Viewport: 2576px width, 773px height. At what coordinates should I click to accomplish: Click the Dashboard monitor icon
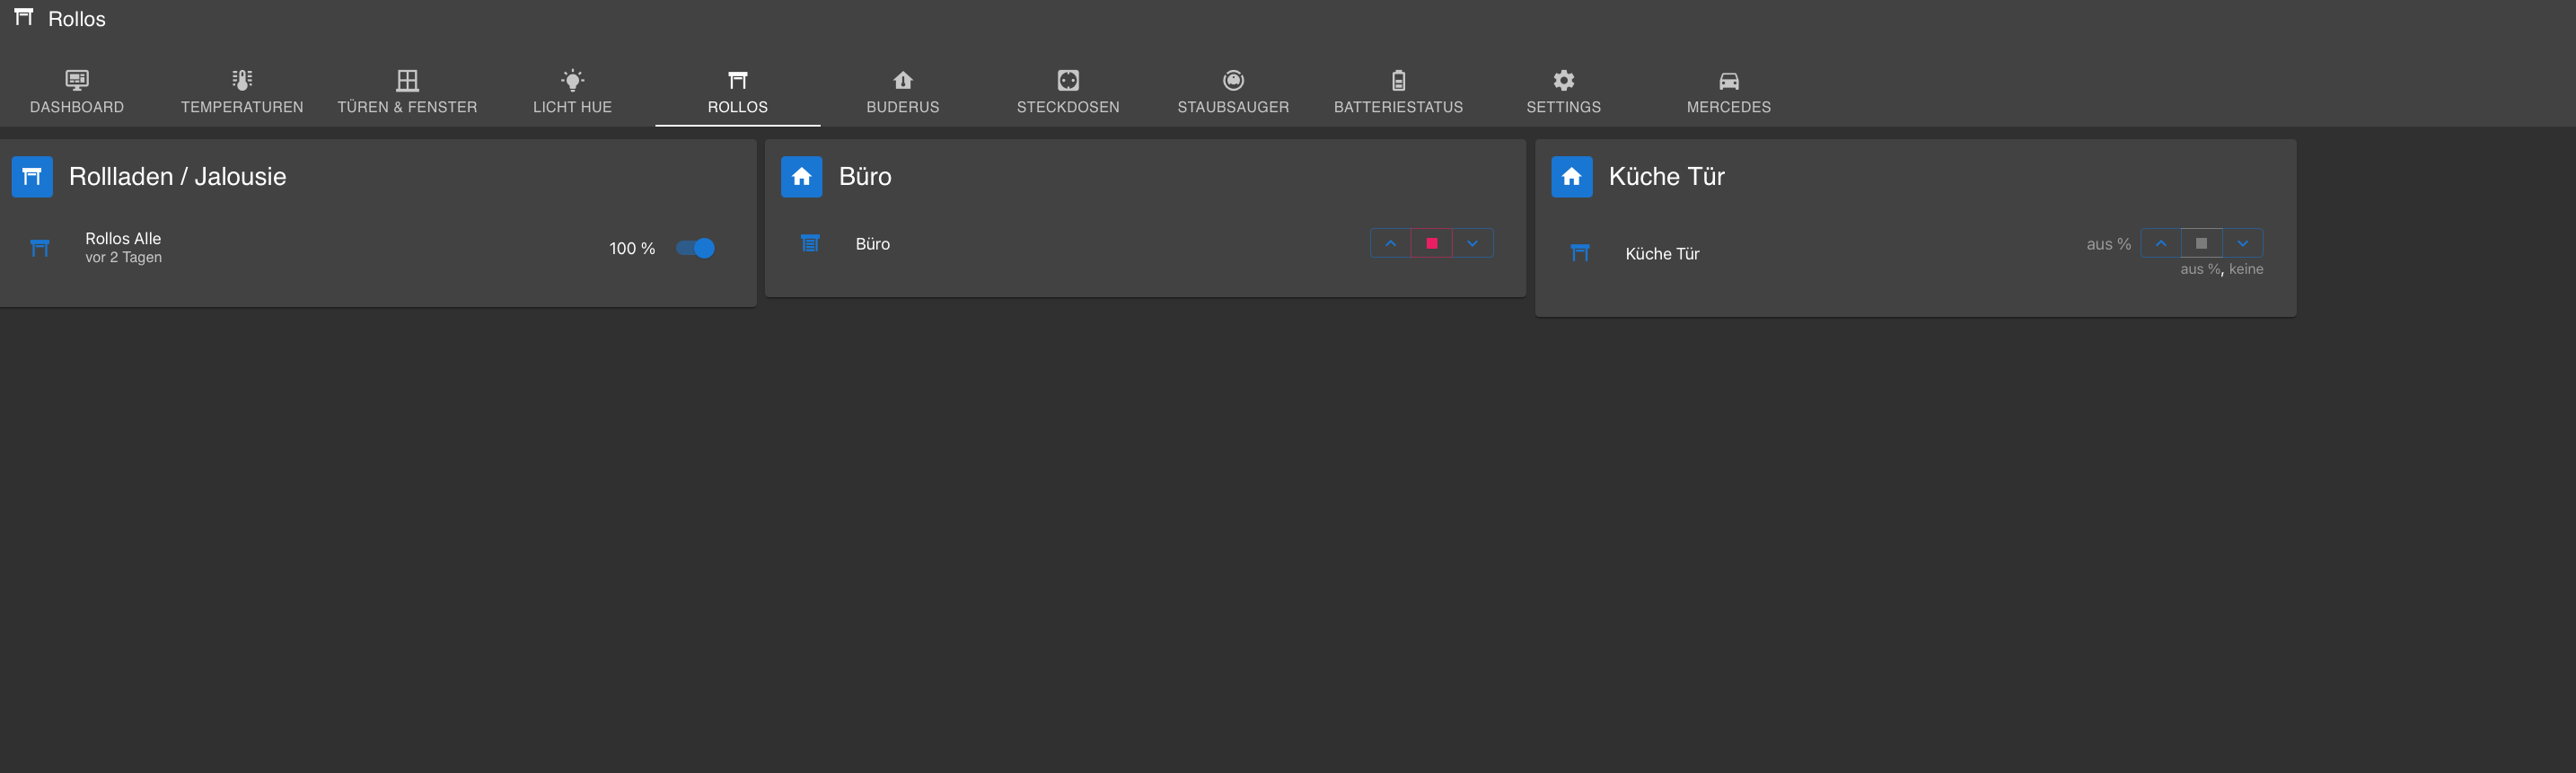click(x=77, y=80)
